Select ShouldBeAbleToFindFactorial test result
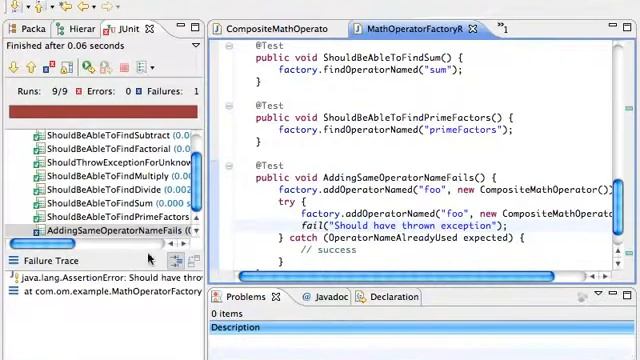640x360 pixels. 112,149
